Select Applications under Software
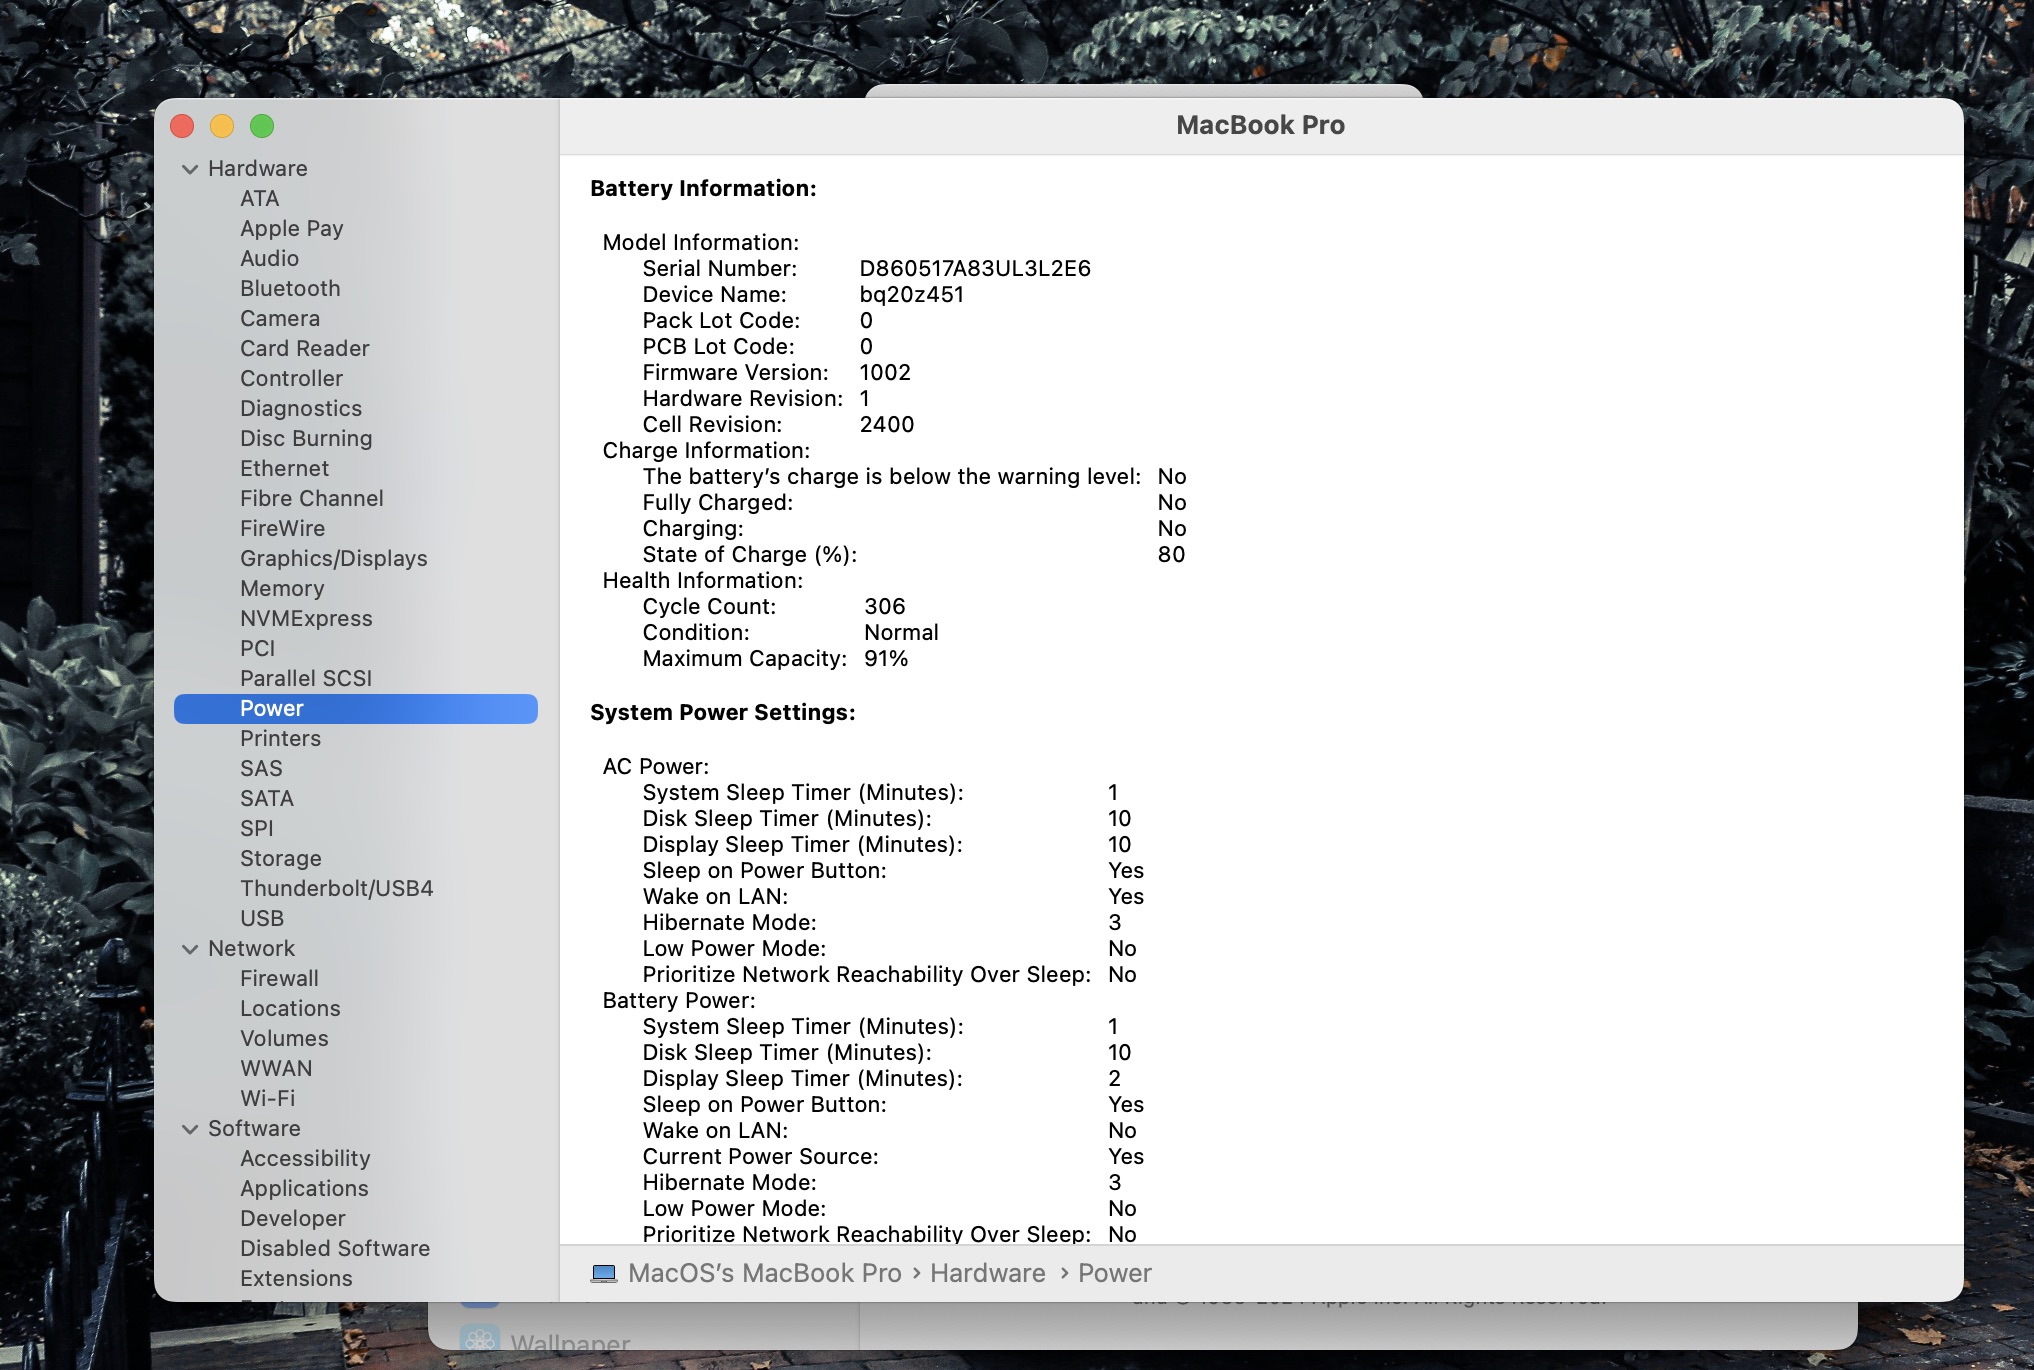This screenshot has width=2034, height=1370. coord(304,1188)
